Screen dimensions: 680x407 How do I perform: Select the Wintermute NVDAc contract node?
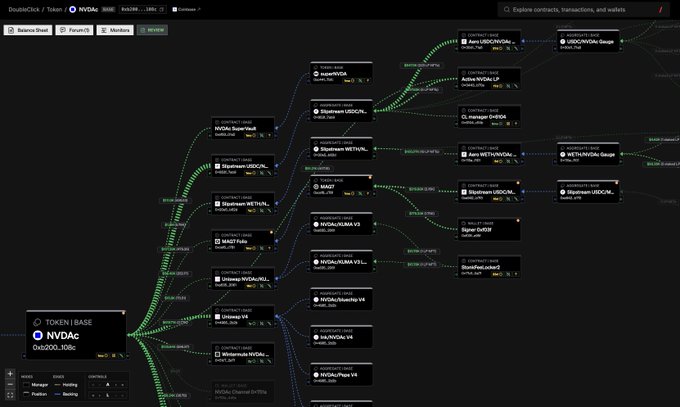pyautogui.click(x=243, y=354)
